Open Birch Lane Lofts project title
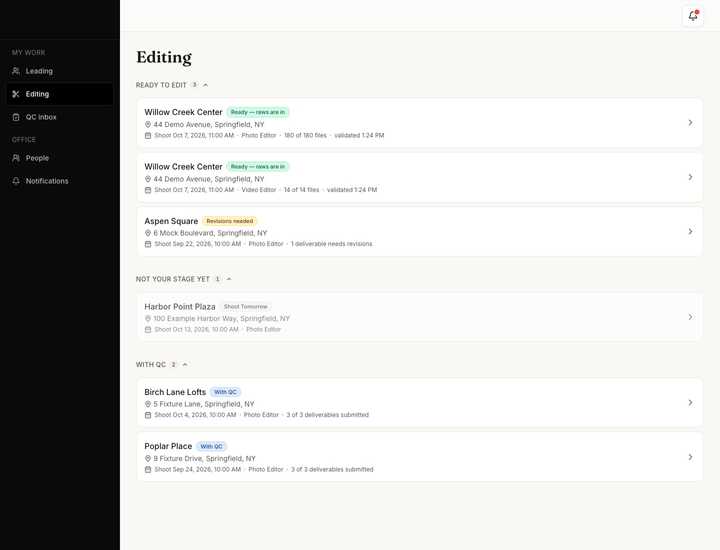The height and width of the screenshot is (550, 720). (175, 392)
